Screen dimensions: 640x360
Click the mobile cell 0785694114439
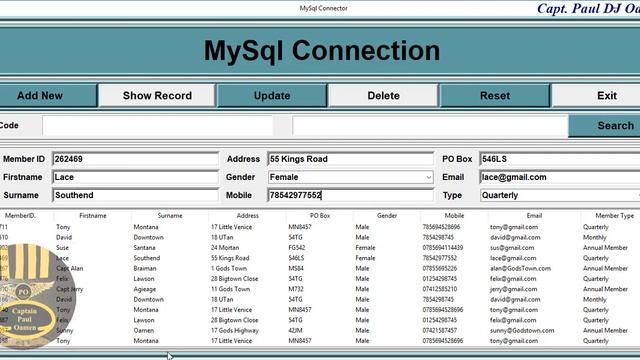tap(444, 248)
